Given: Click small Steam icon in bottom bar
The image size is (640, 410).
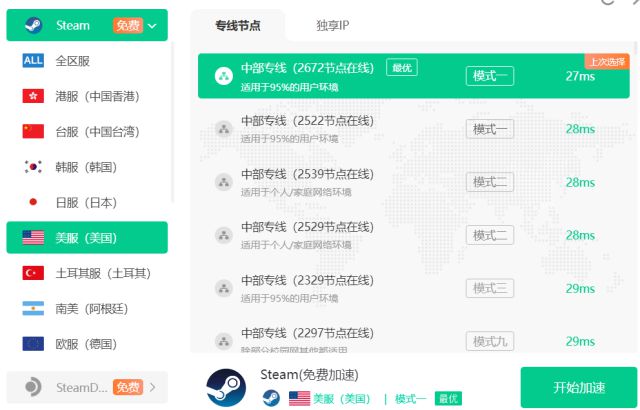Looking at the screenshot, I should click(271, 398).
